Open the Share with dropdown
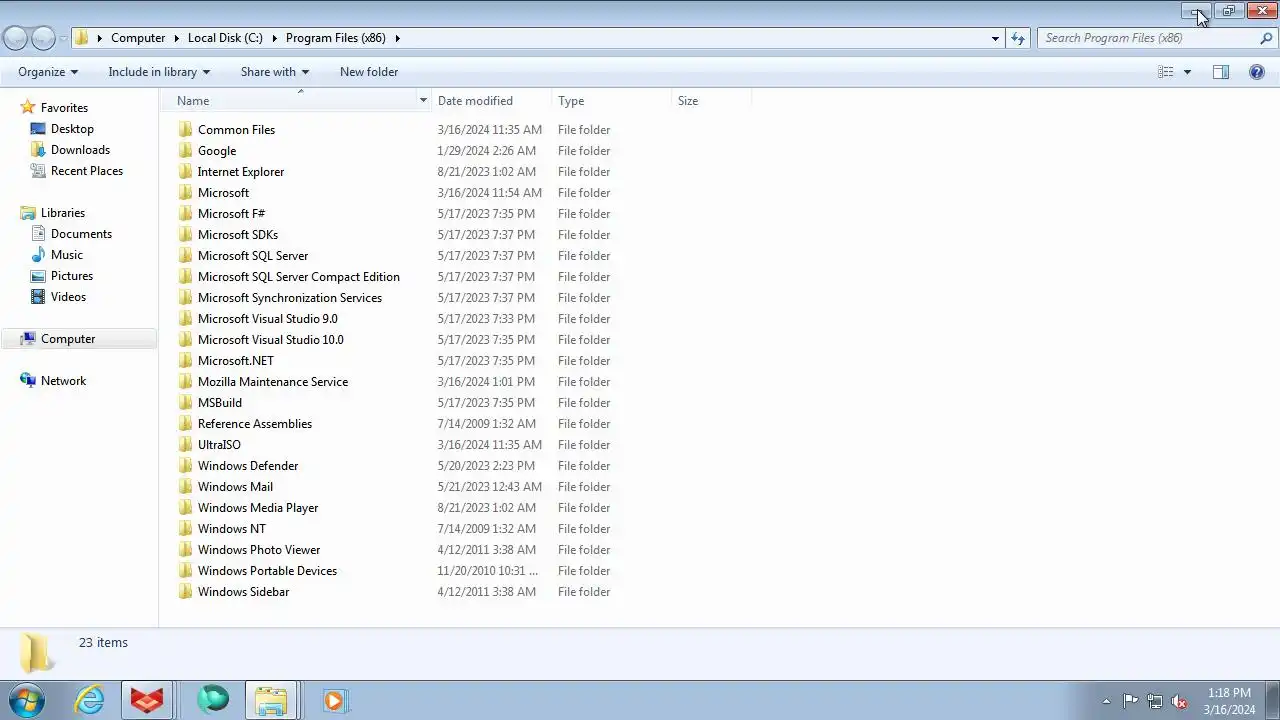 [275, 72]
